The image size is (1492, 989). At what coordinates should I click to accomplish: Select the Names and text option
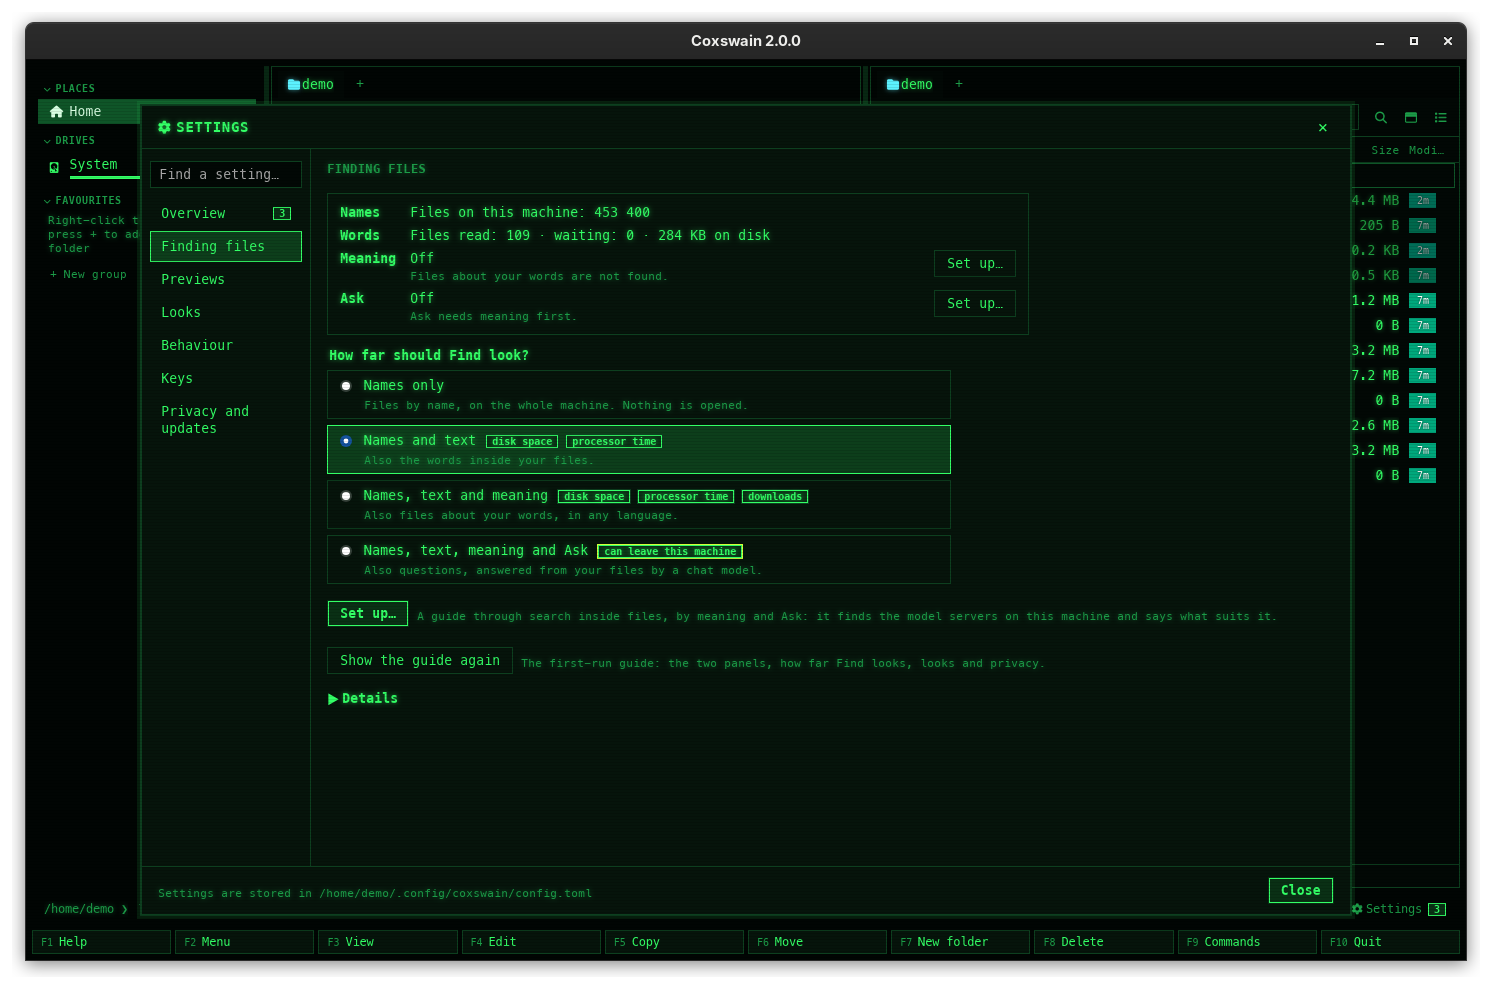pos(638,450)
